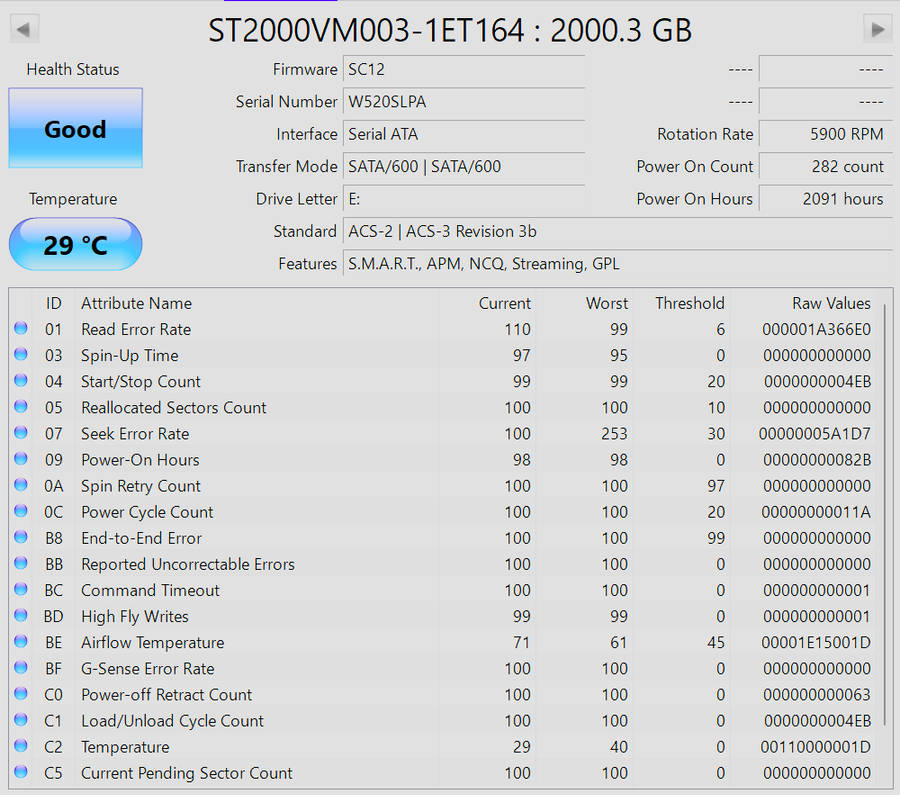
Task: Click the status dot beside Current Pending Sector Count
Action: tap(21, 772)
